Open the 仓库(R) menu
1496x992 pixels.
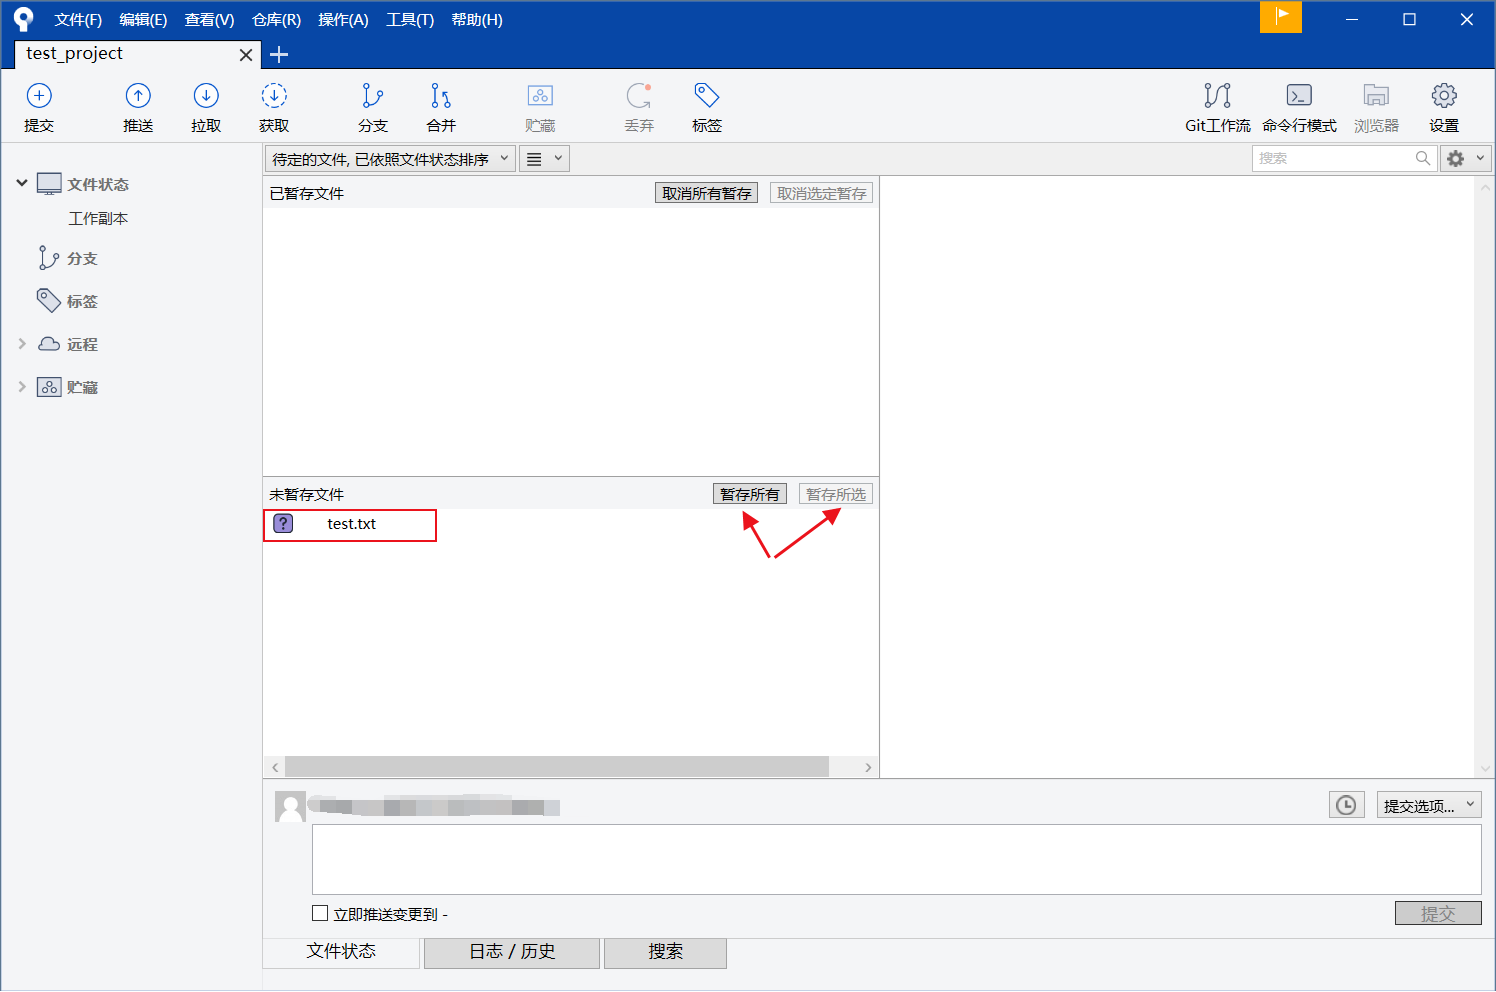coord(276,19)
